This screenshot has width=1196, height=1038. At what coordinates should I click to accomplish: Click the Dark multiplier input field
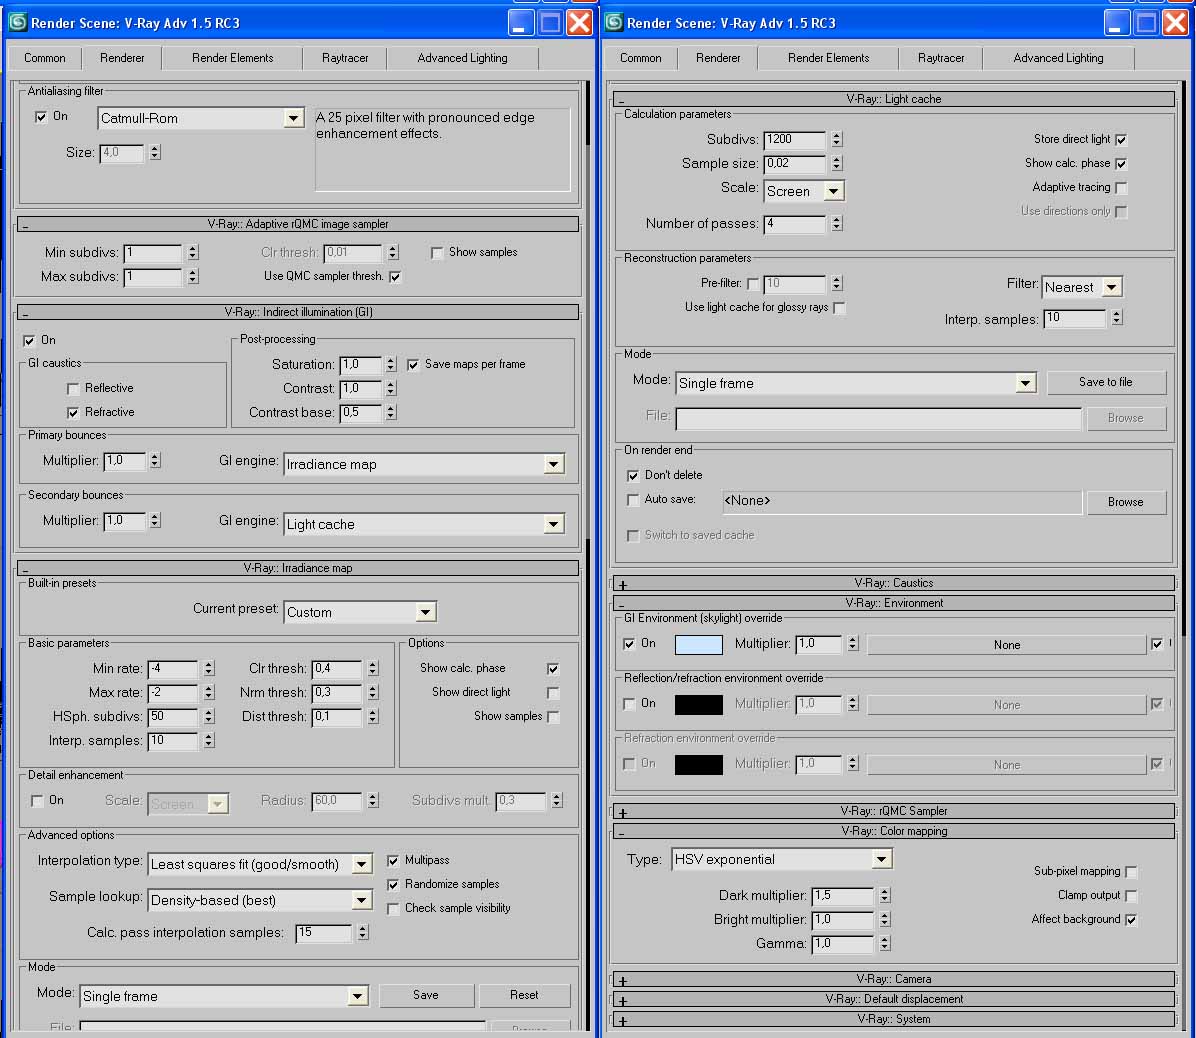842,896
